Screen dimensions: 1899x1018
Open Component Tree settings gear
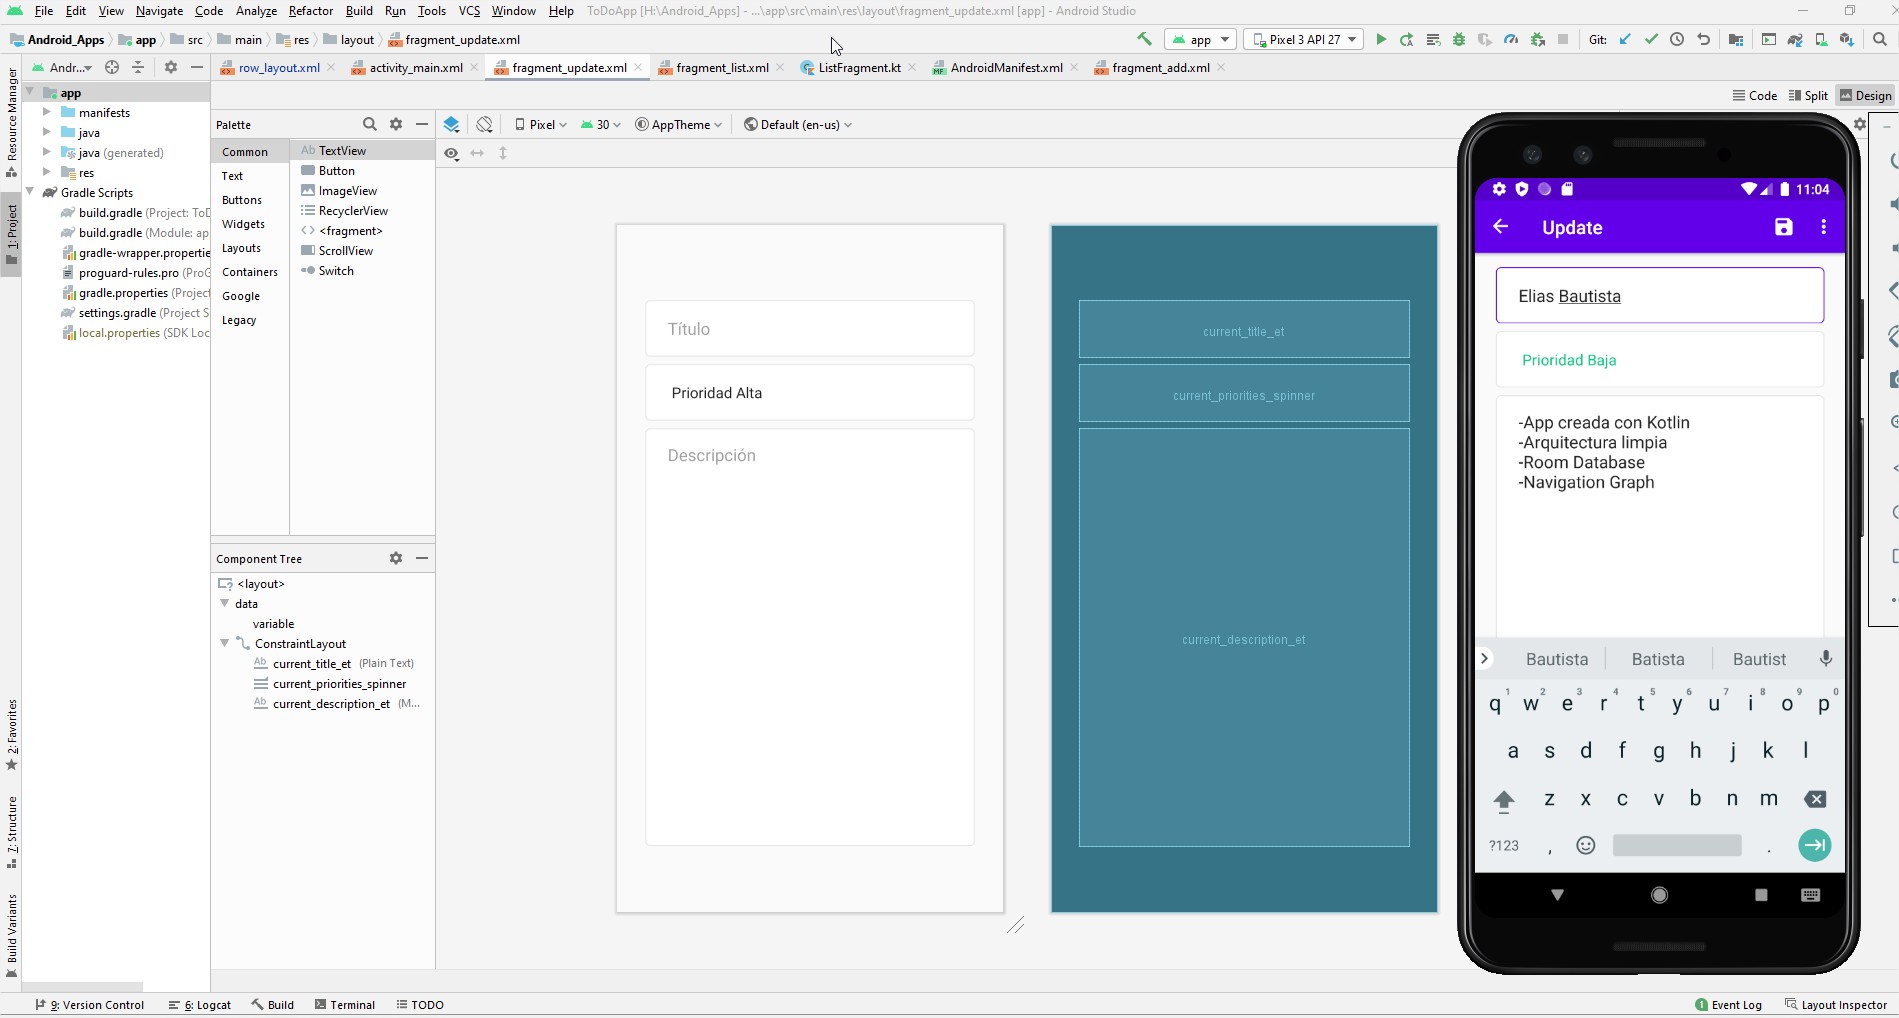click(396, 558)
